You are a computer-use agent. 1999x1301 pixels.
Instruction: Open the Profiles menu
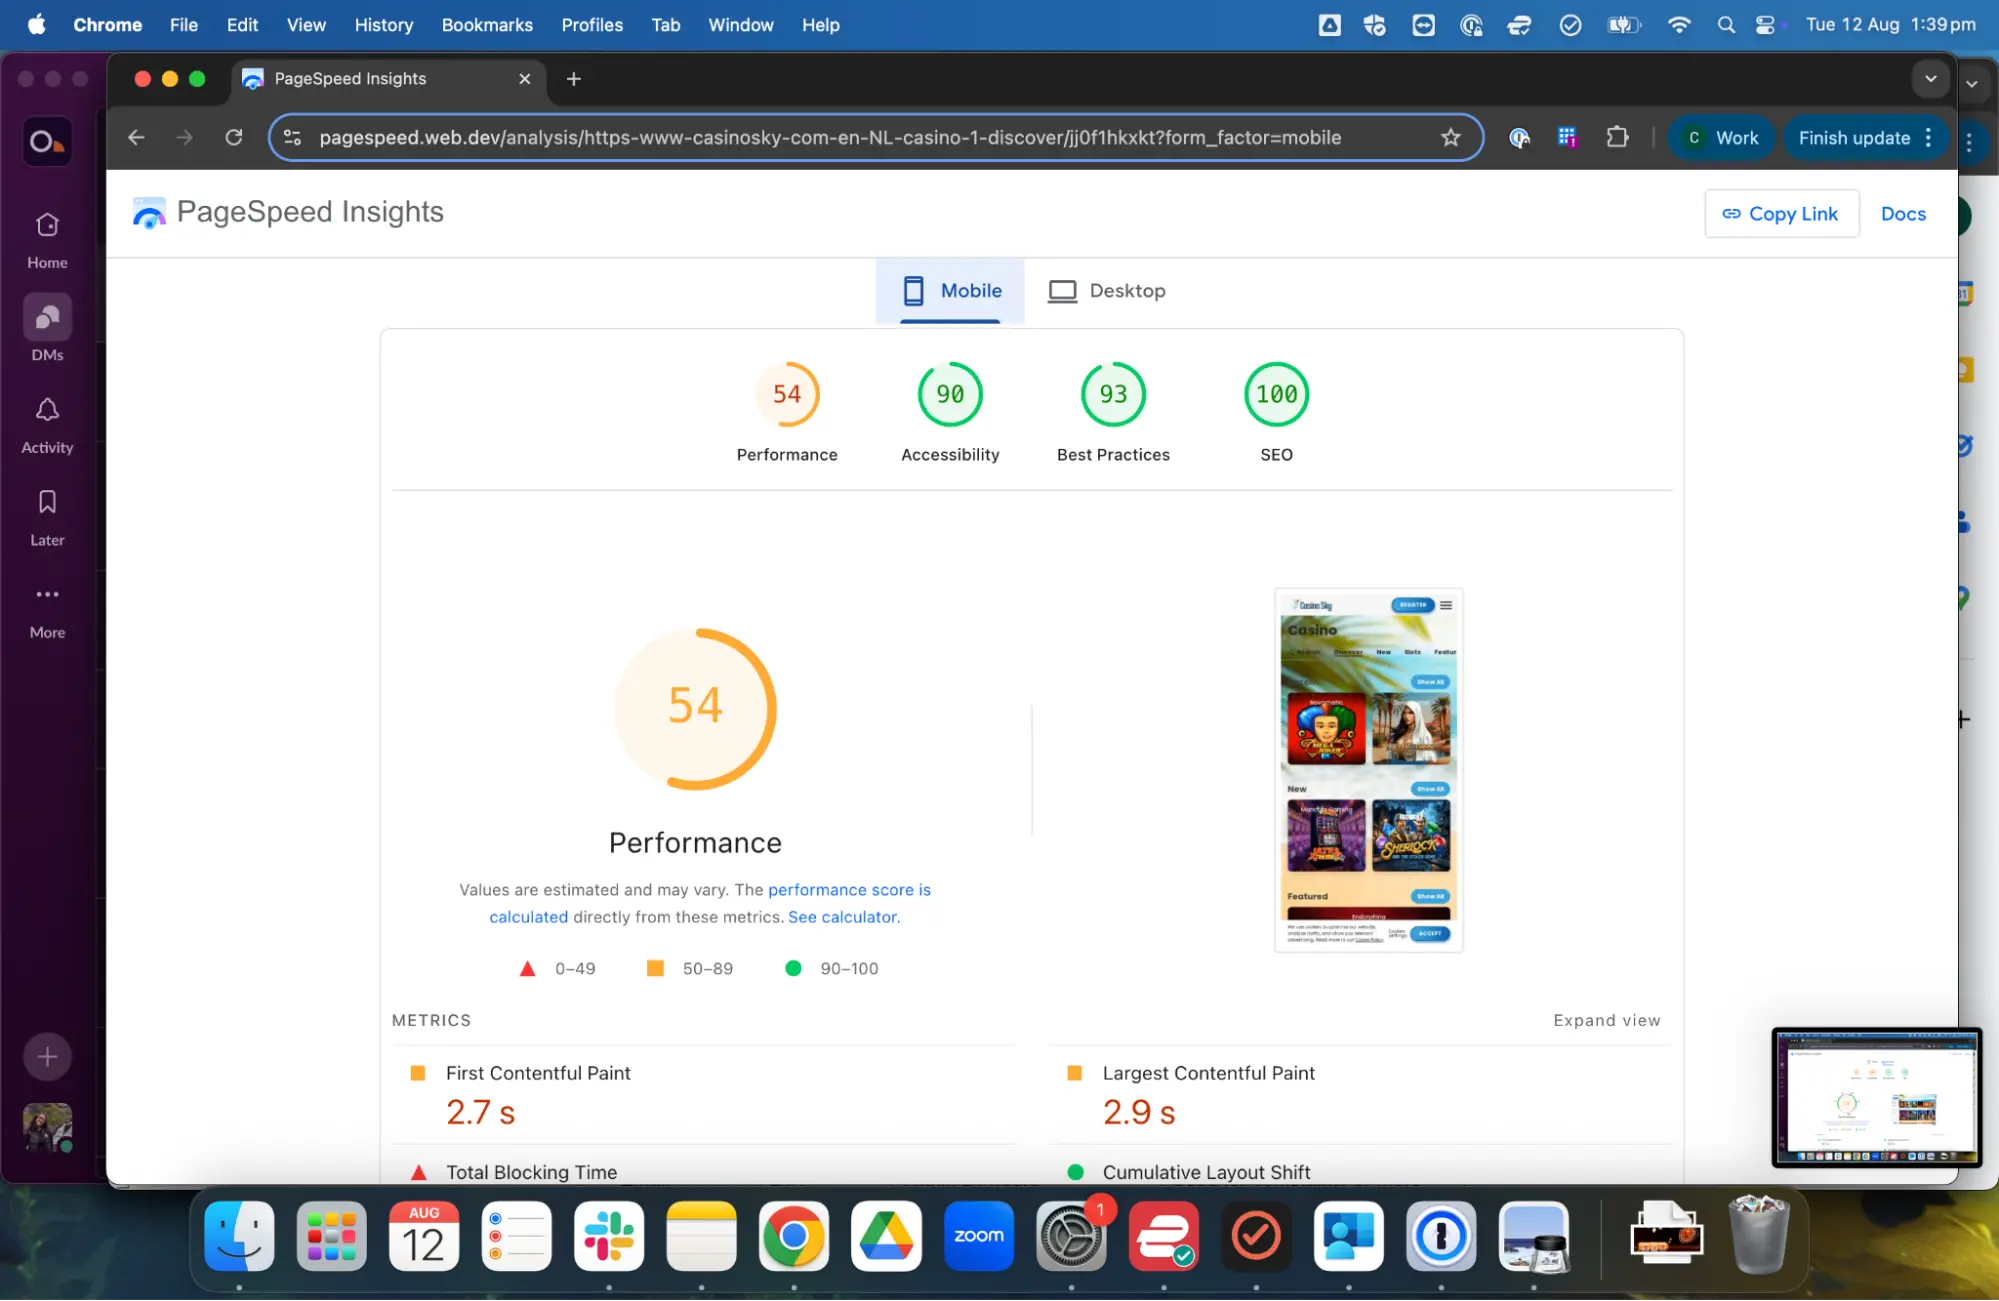point(592,25)
